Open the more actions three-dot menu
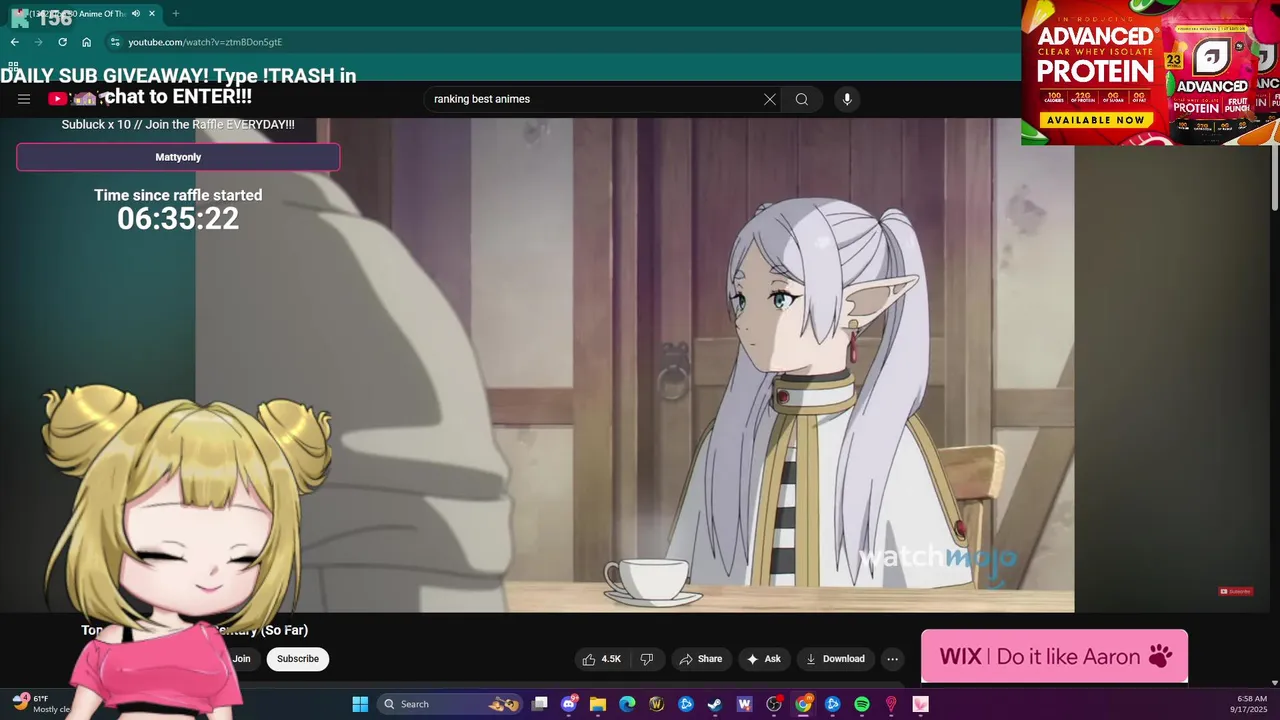Image resolution: width=1280 pixels, height=720 pixels. pos(892,659)
